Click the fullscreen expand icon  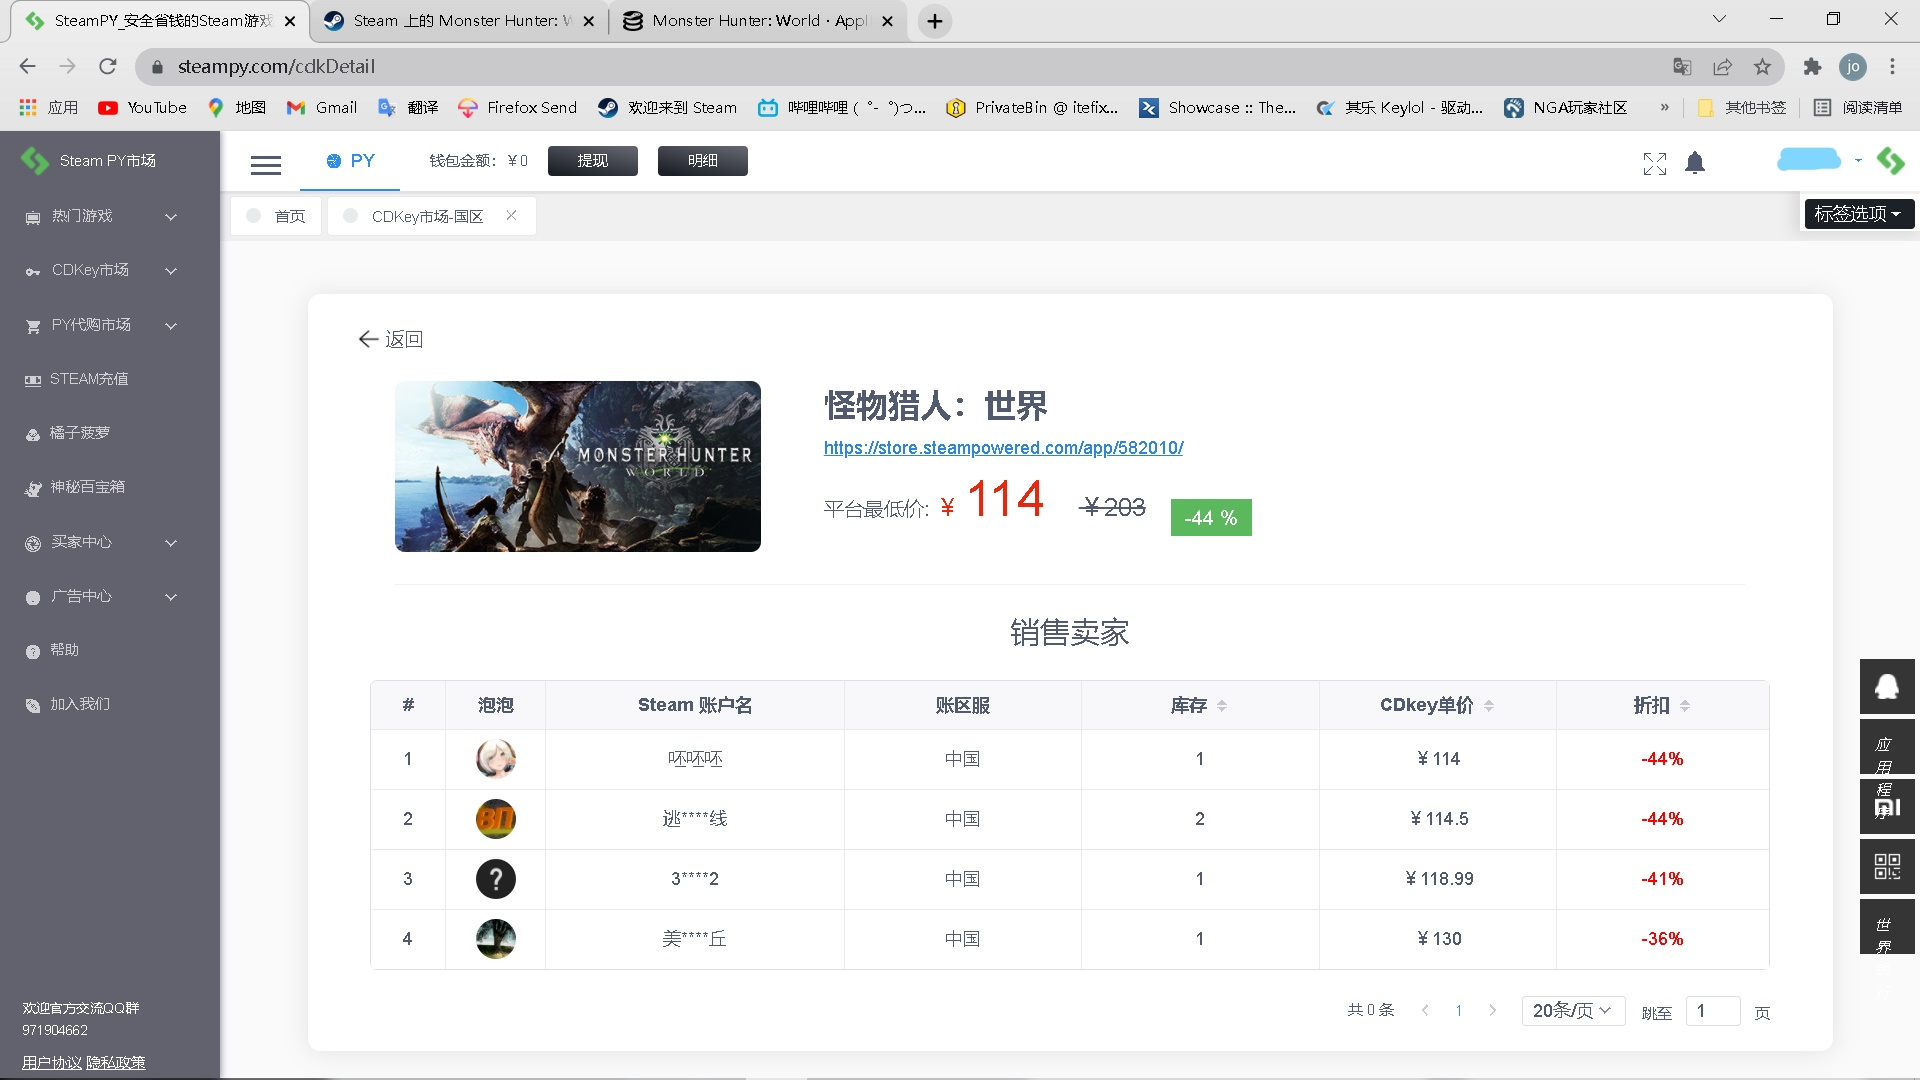tap(1654, 163)
